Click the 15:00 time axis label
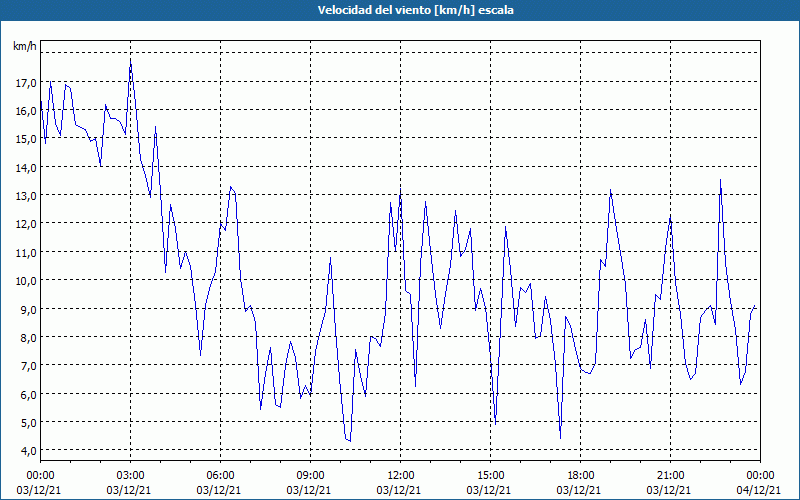The image size is (800, 500). point(490,476)
